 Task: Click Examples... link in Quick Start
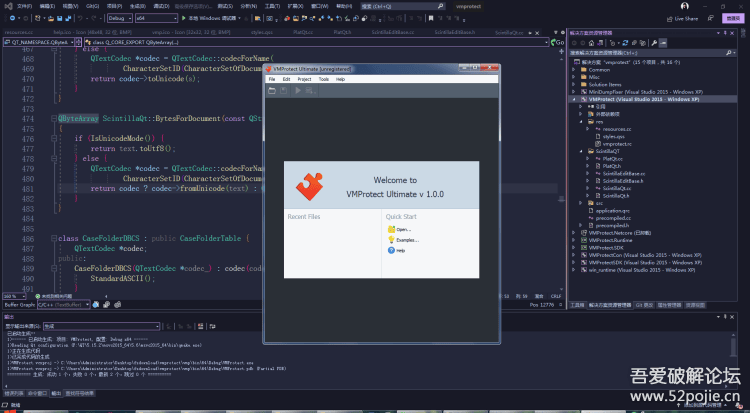click(403, 240)
